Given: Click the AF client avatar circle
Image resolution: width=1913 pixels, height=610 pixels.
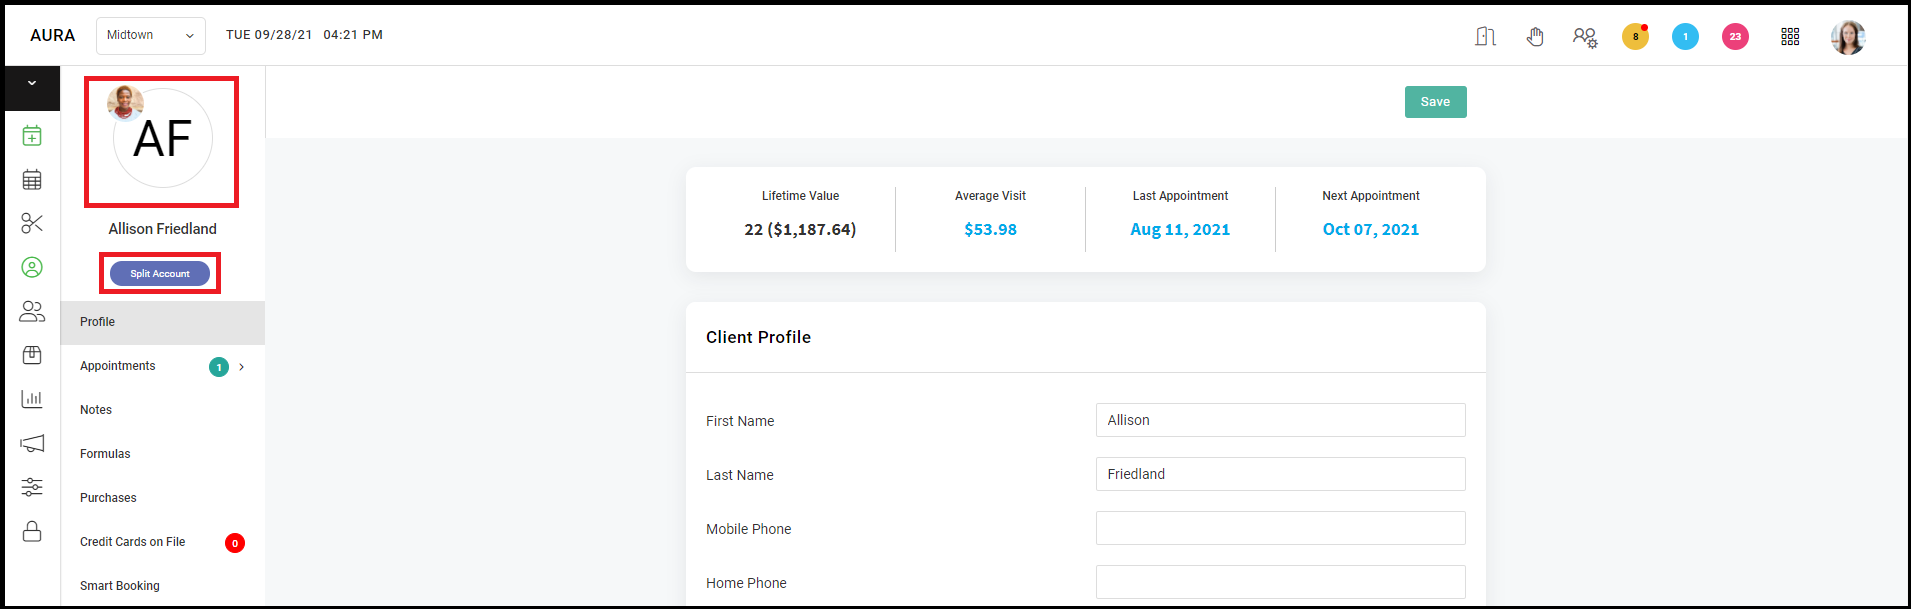Looking at the screenshot, I should [x=163, y=139].
